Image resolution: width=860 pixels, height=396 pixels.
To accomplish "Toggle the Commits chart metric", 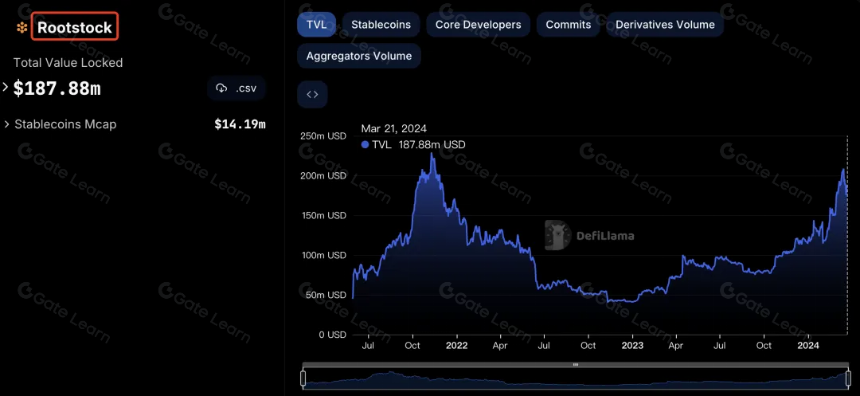I will [x=568, y=25].
